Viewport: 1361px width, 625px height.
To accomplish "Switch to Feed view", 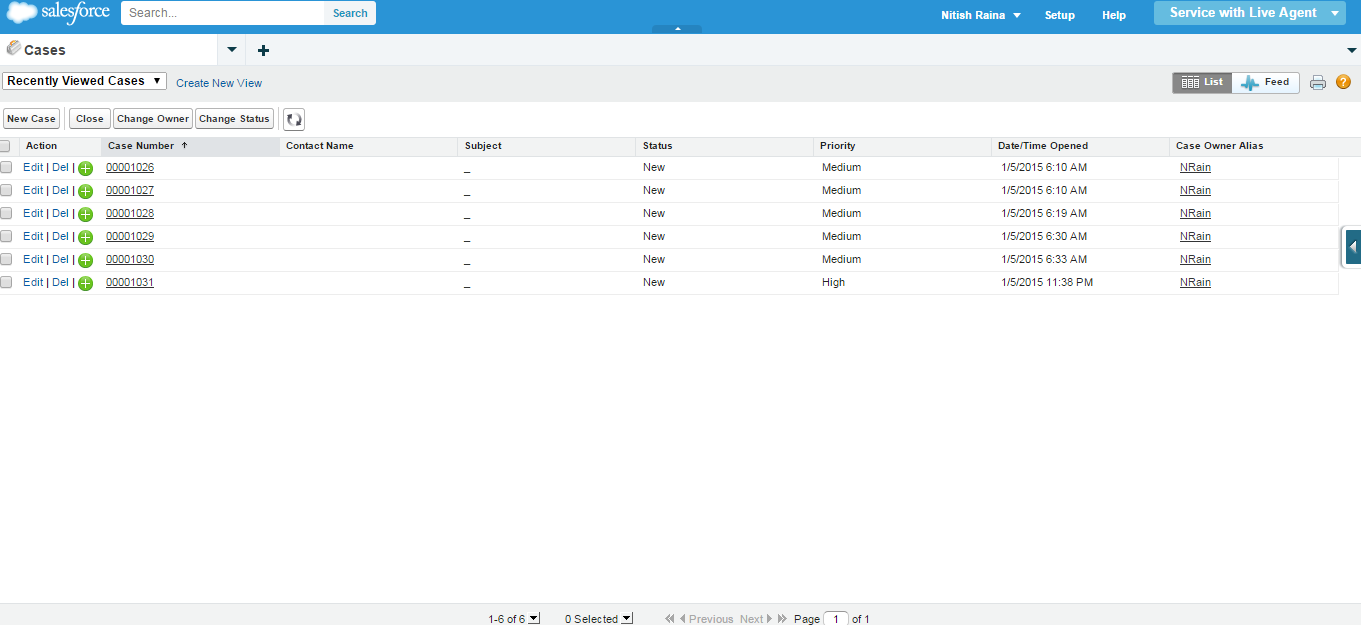I will point(1266,83).
